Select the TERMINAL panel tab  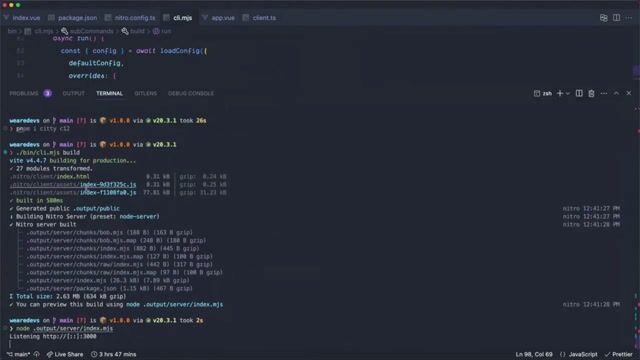pos(109,93)
